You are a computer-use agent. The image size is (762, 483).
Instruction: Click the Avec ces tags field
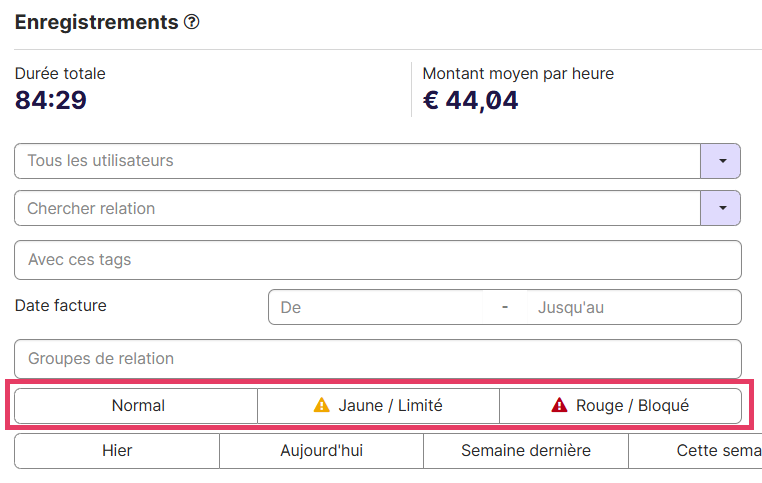click(378, 260)
